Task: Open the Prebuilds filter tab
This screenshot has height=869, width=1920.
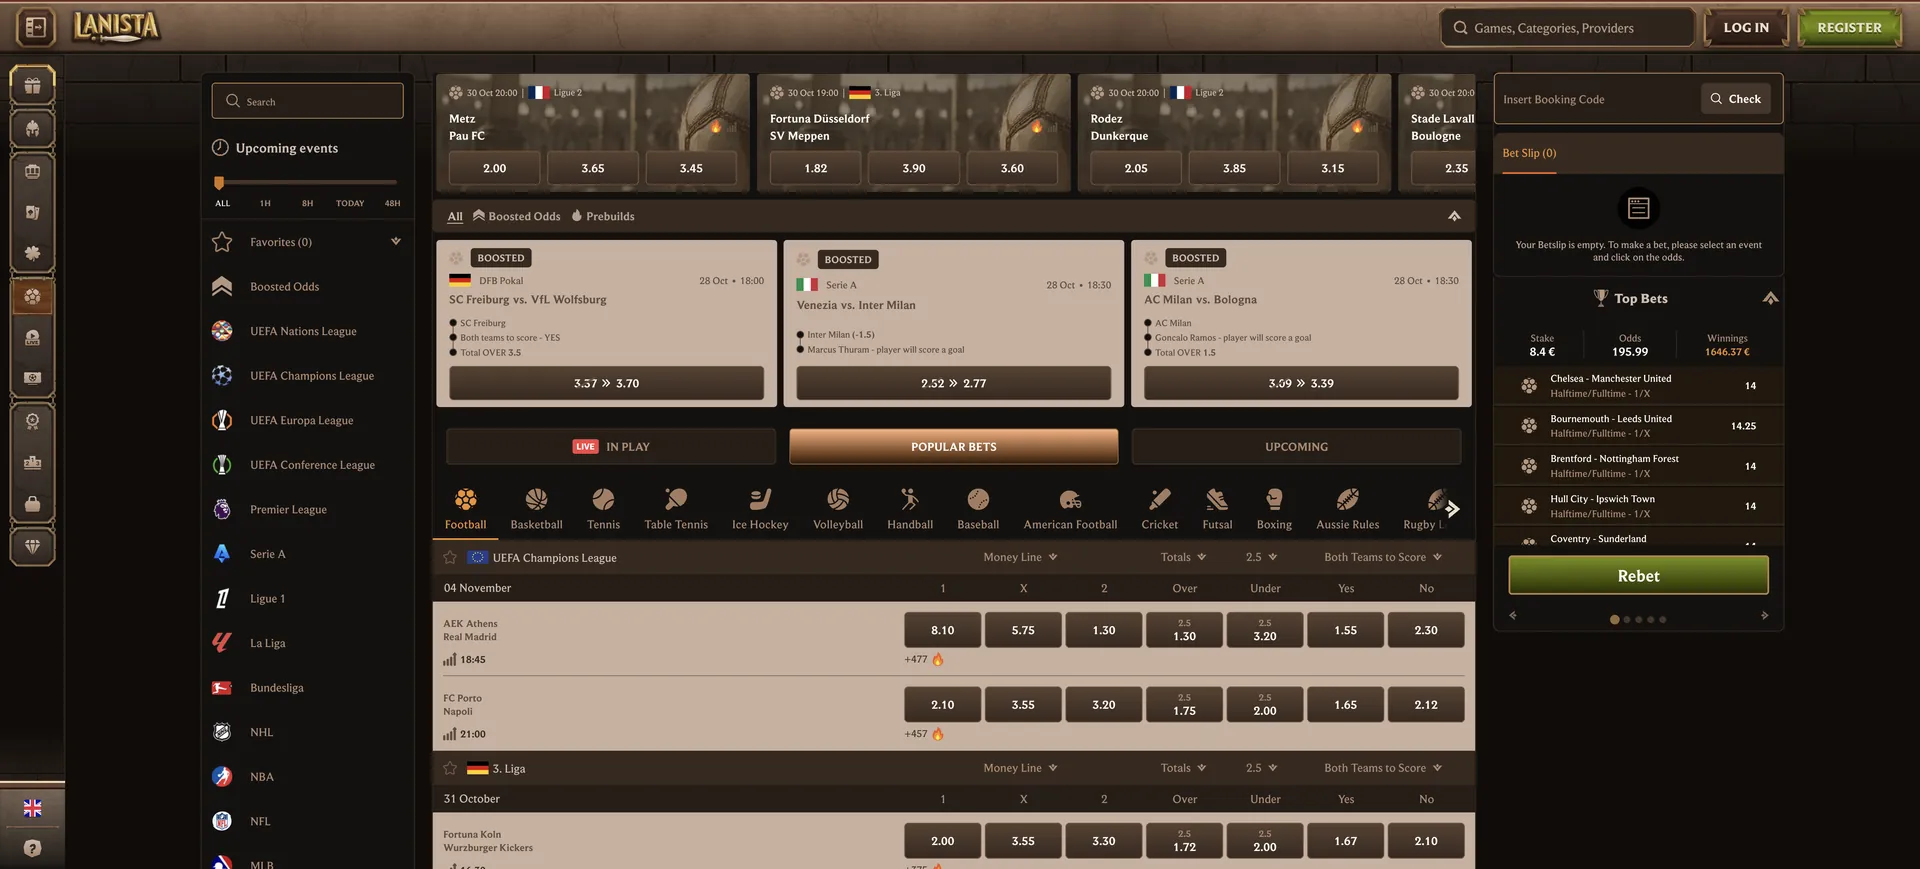Action: (603, 216)
